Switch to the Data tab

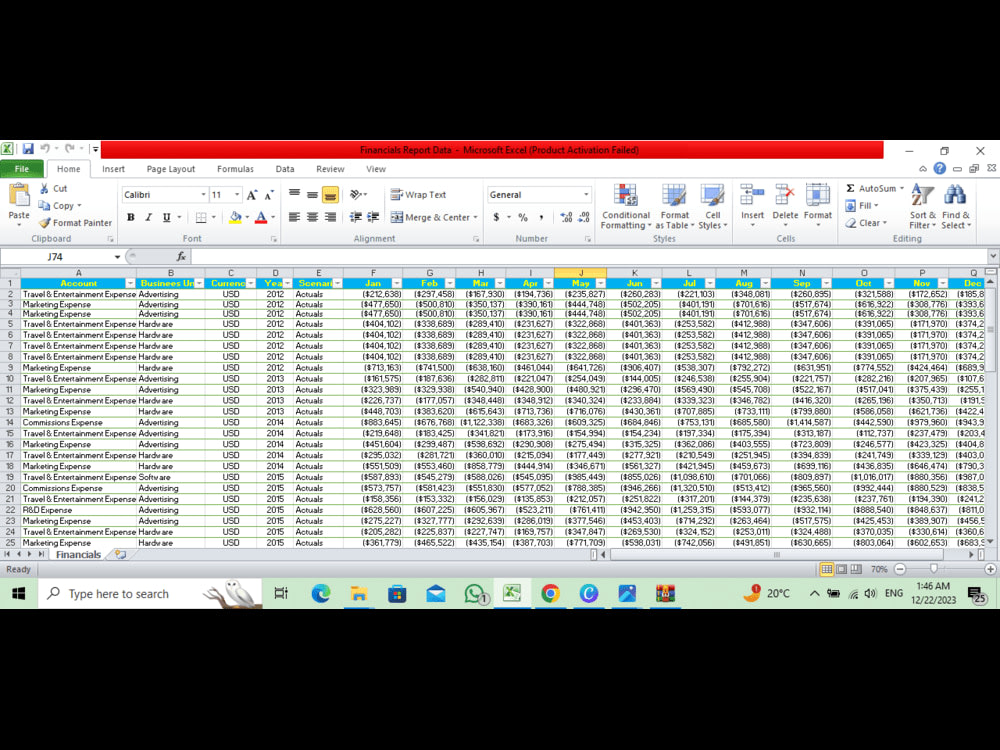[284, 169]
